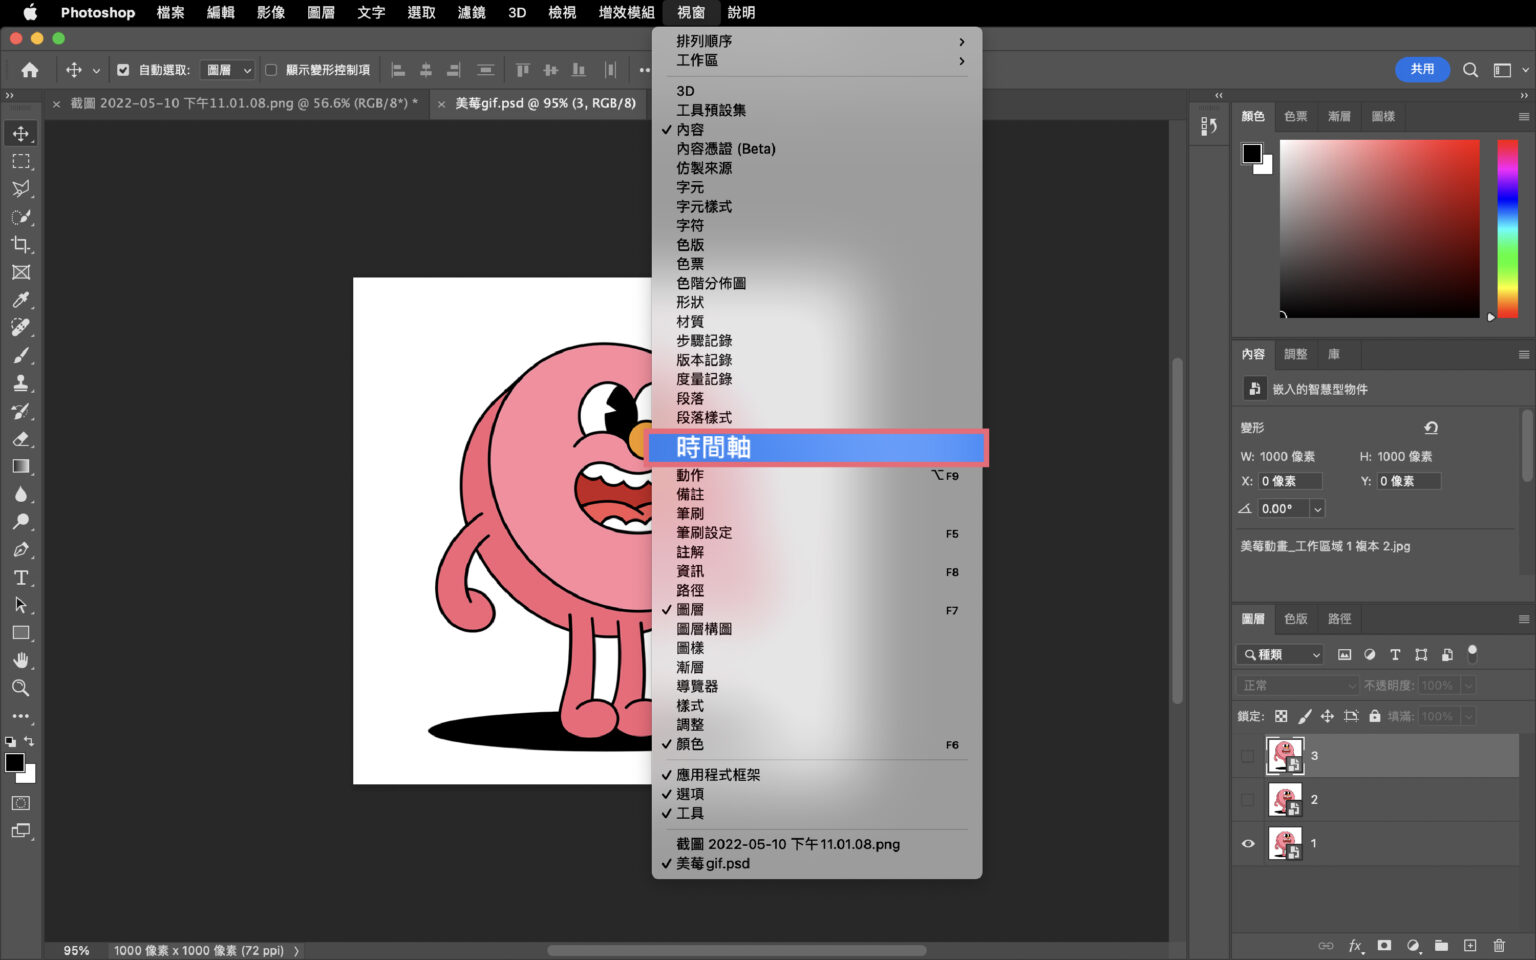Toggle the 自動選取 checkbox
This screenshot has height=960, width=1536.
(123, 70)
